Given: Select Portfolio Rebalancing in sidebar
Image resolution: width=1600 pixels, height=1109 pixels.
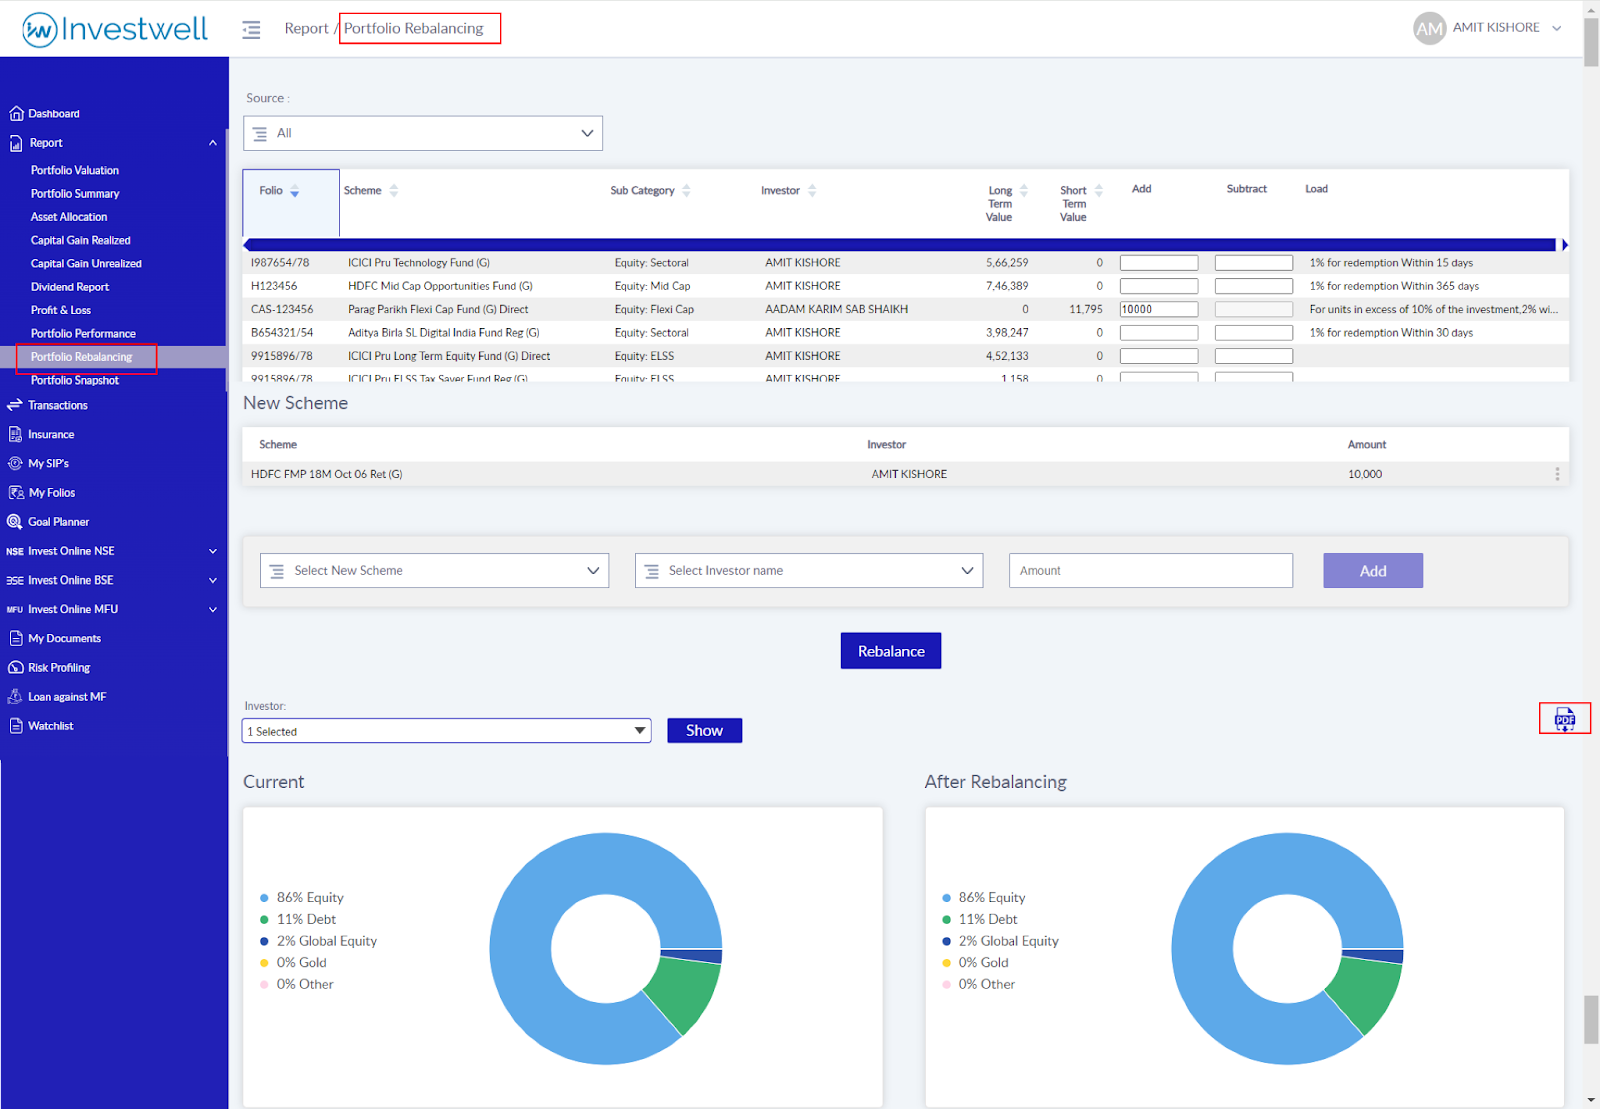Looking at the screenshot, I should point(82,357).
